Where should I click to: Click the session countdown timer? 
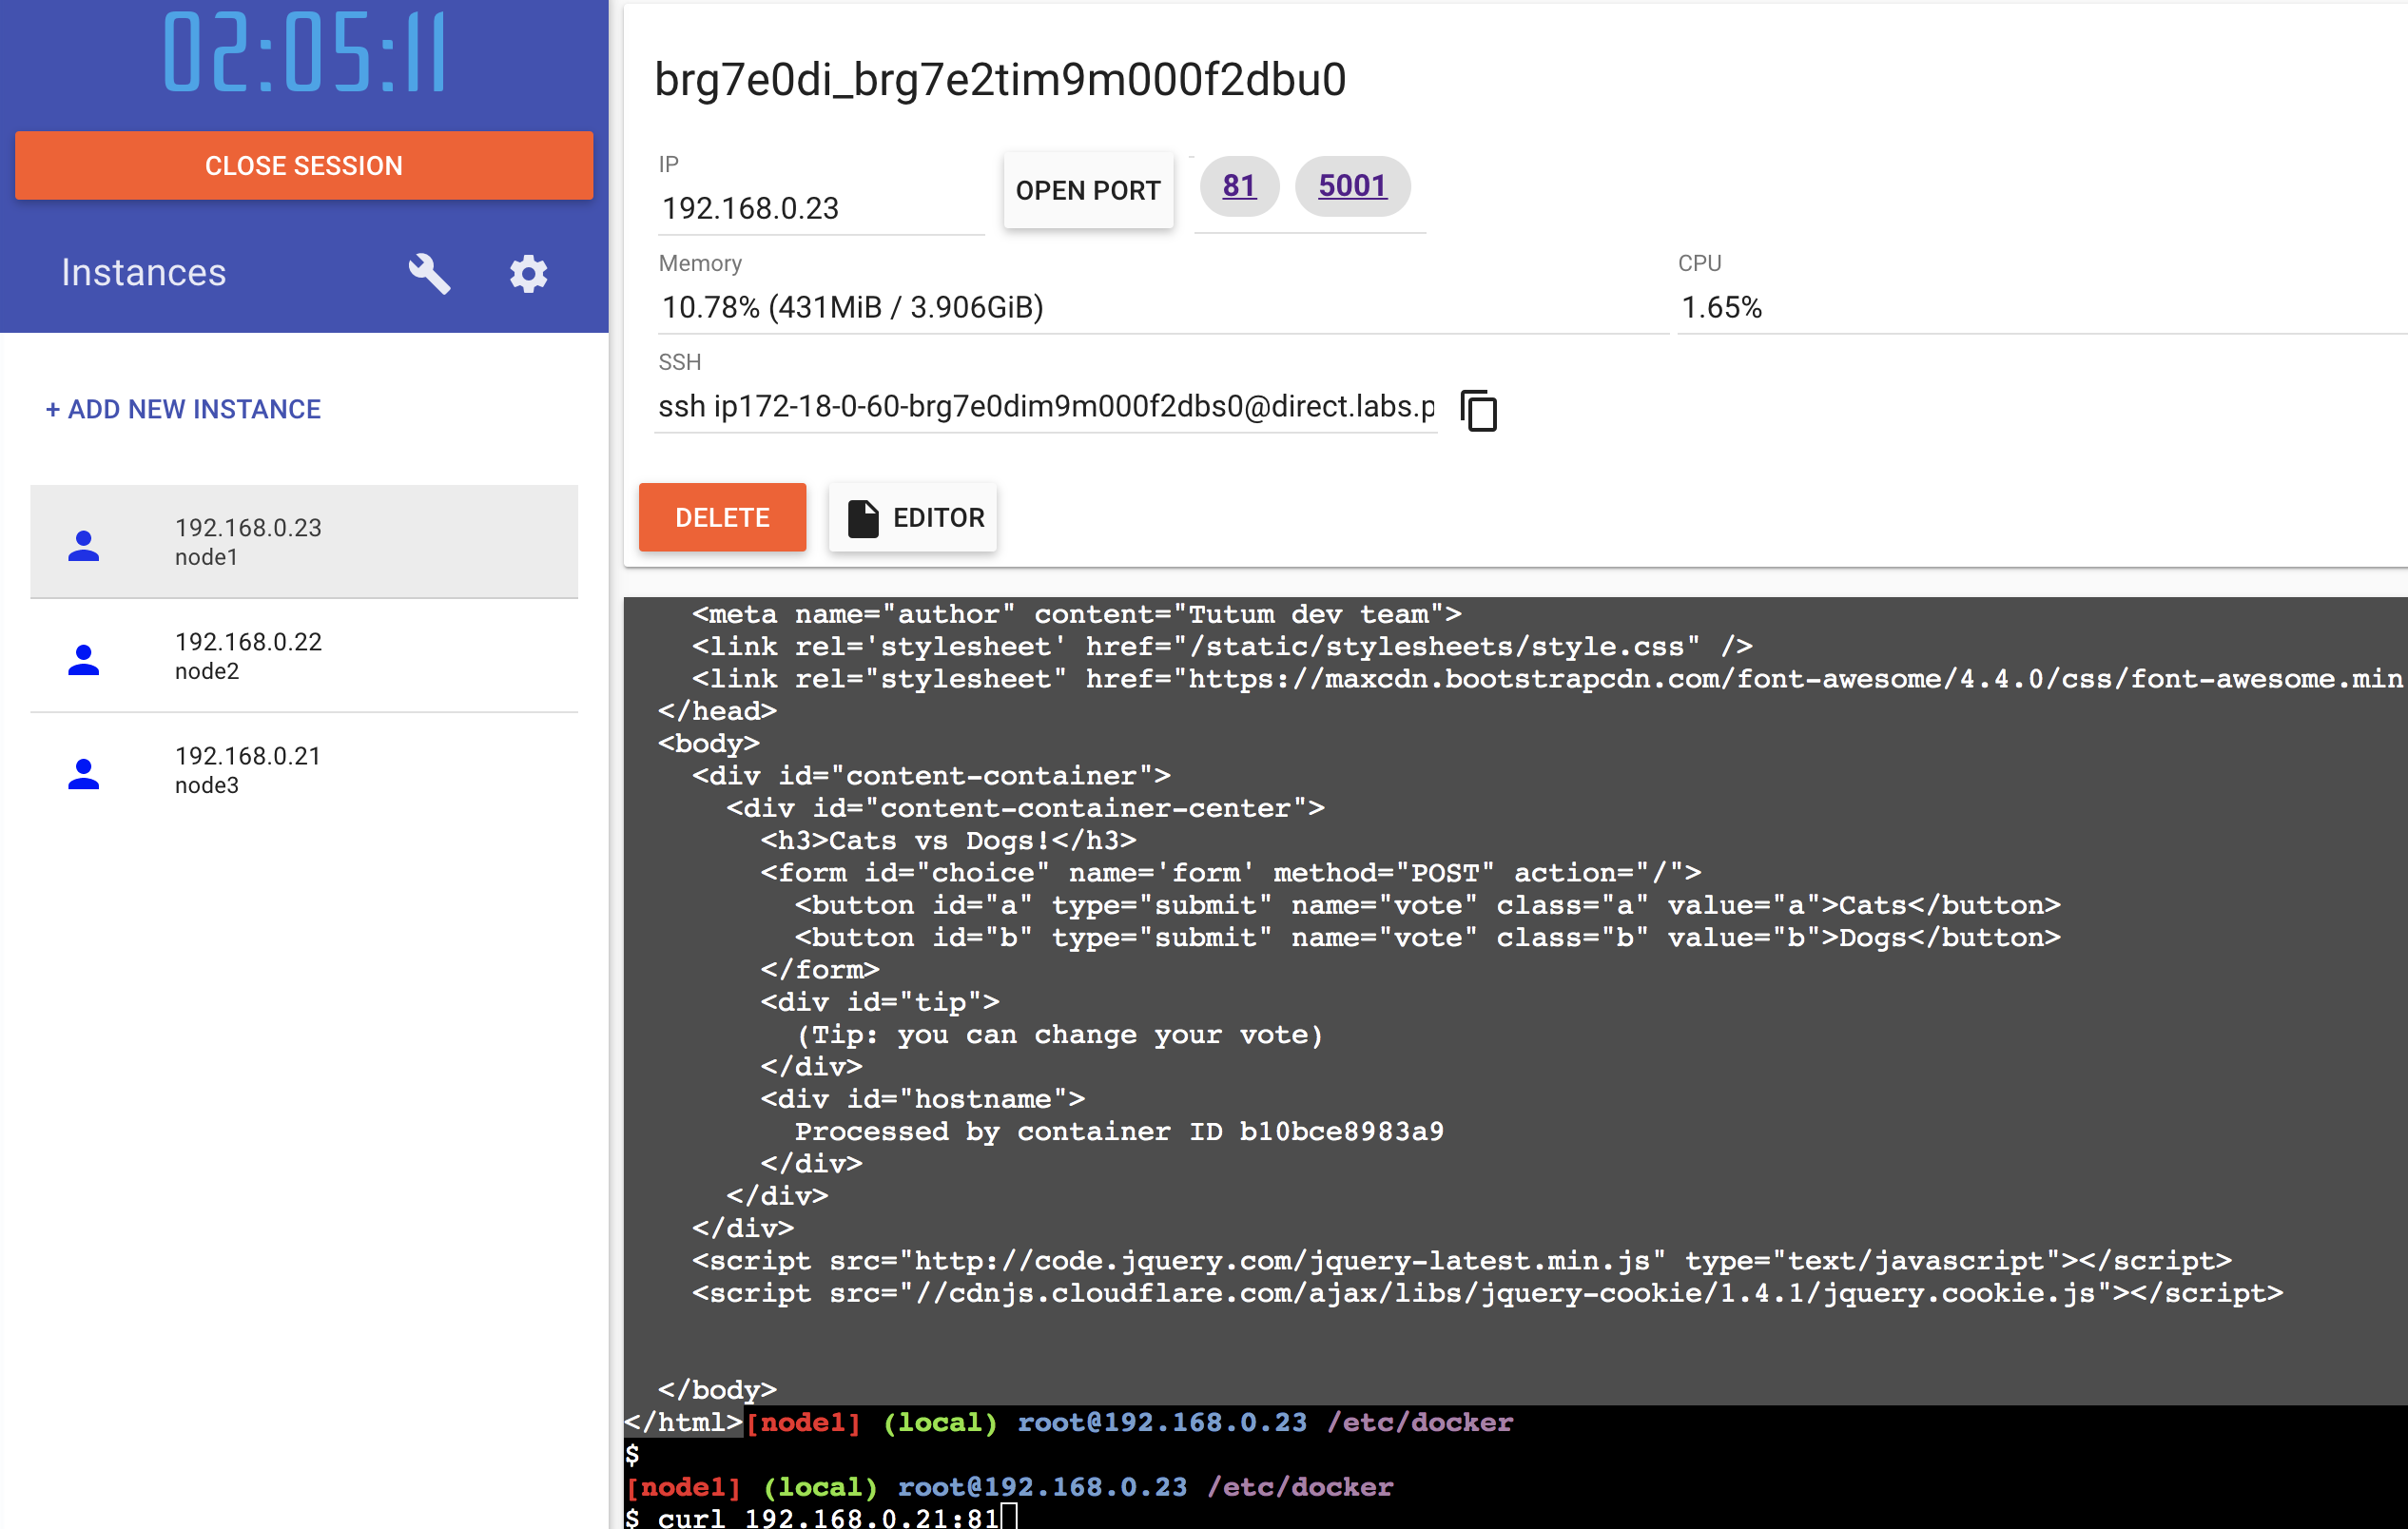(x=304, y=54)
